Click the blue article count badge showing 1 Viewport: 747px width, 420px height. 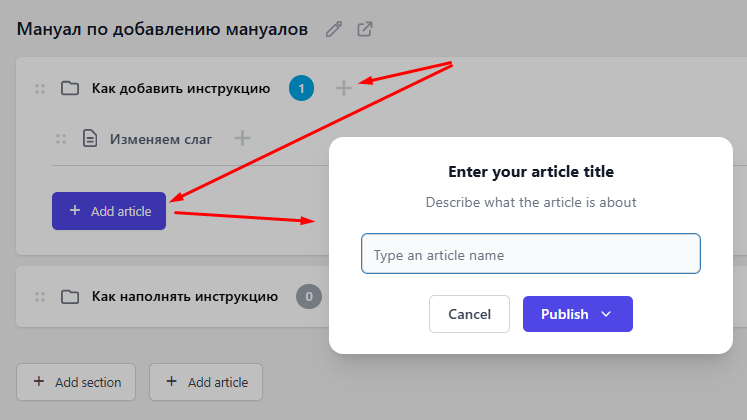[301, 88]
